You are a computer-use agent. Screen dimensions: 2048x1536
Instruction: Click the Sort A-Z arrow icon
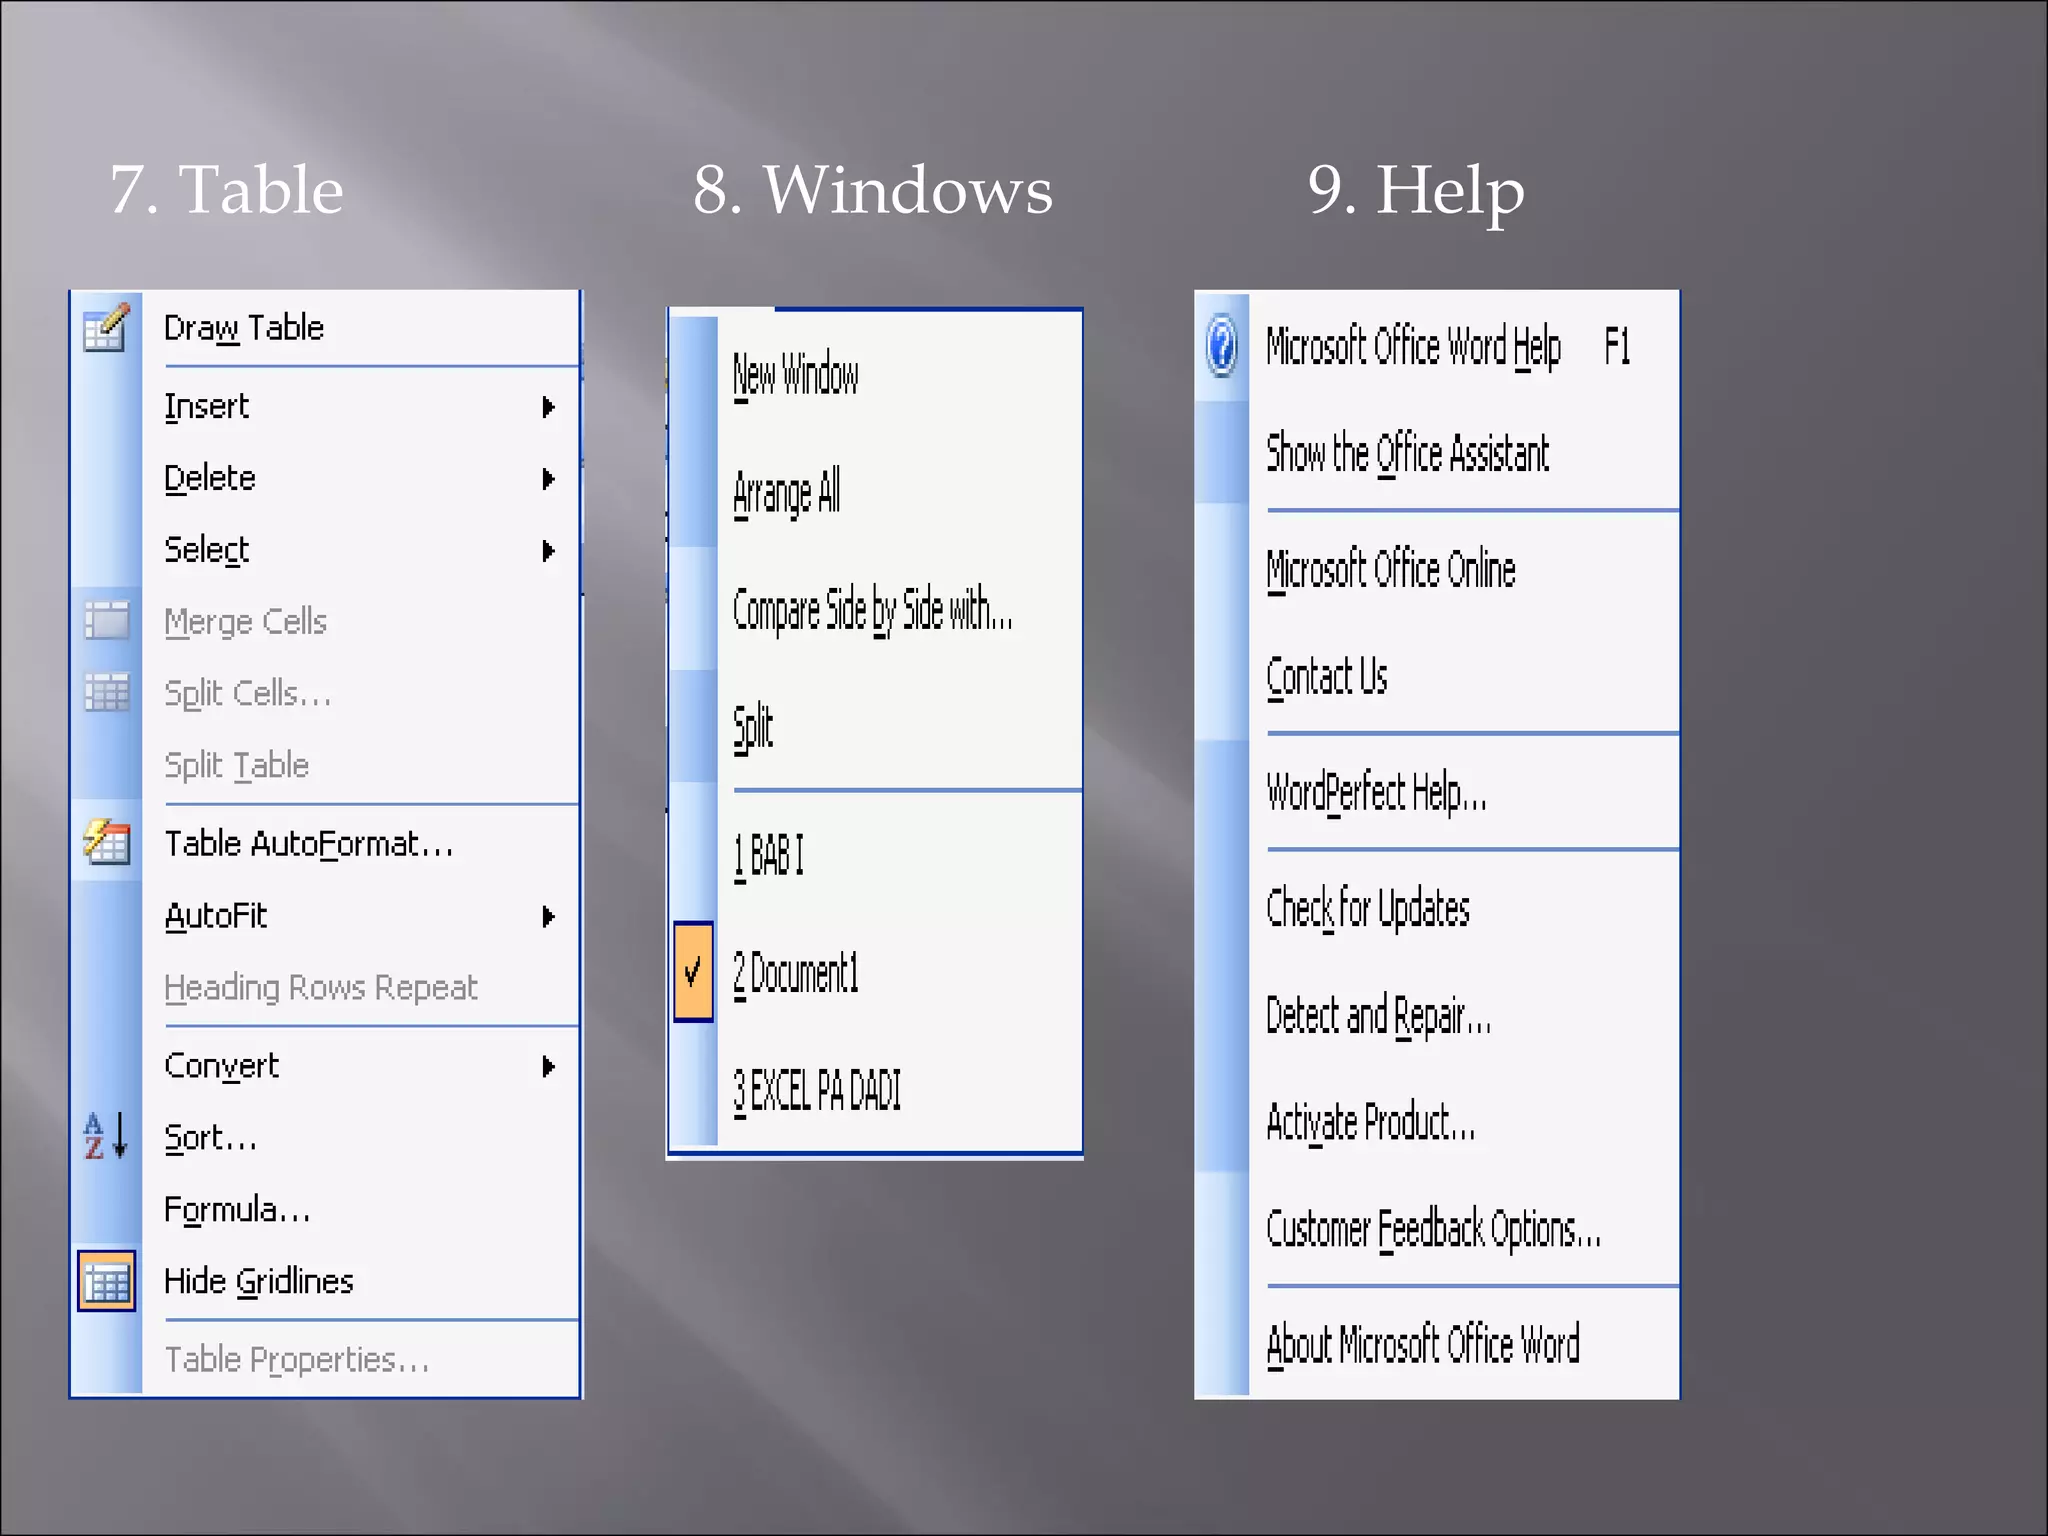pyautogui.click(x=105, y=1136)
